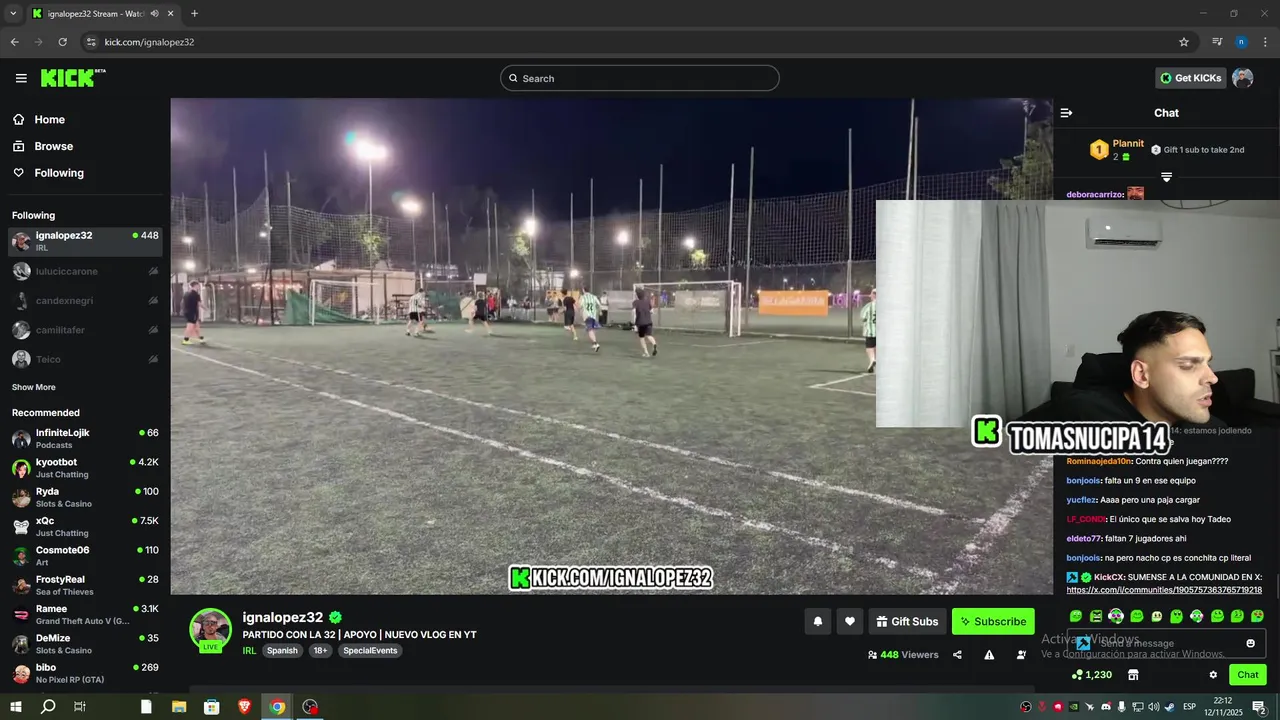Open the Windows Start menu
Screen dimensions: 1280x720
[x=15, y=706]
